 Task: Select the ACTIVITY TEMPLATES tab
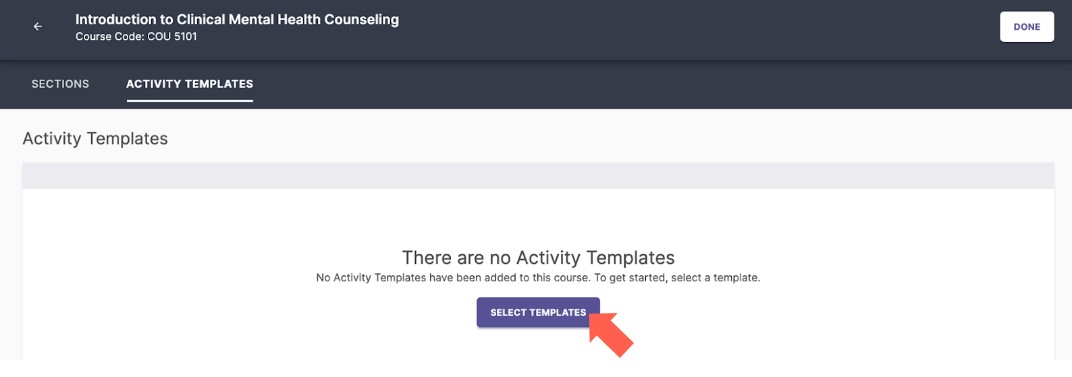pyautogui.click(x=189, y=84)
